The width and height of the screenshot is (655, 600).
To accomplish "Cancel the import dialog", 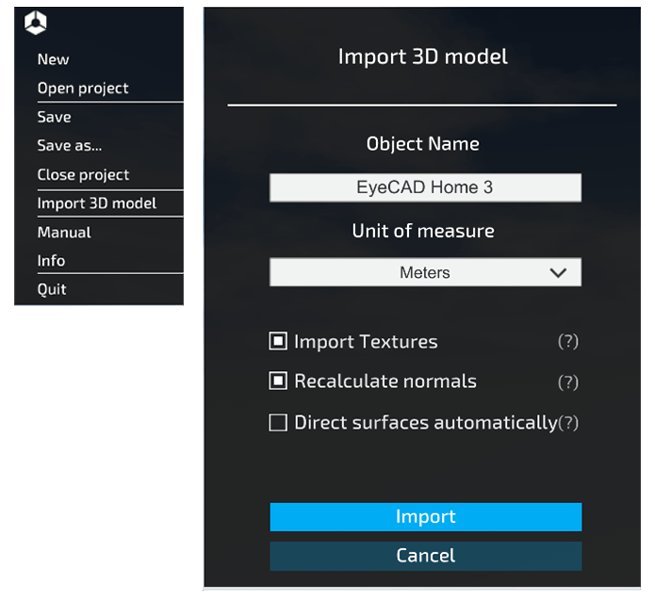I will [x=426, y=556].
